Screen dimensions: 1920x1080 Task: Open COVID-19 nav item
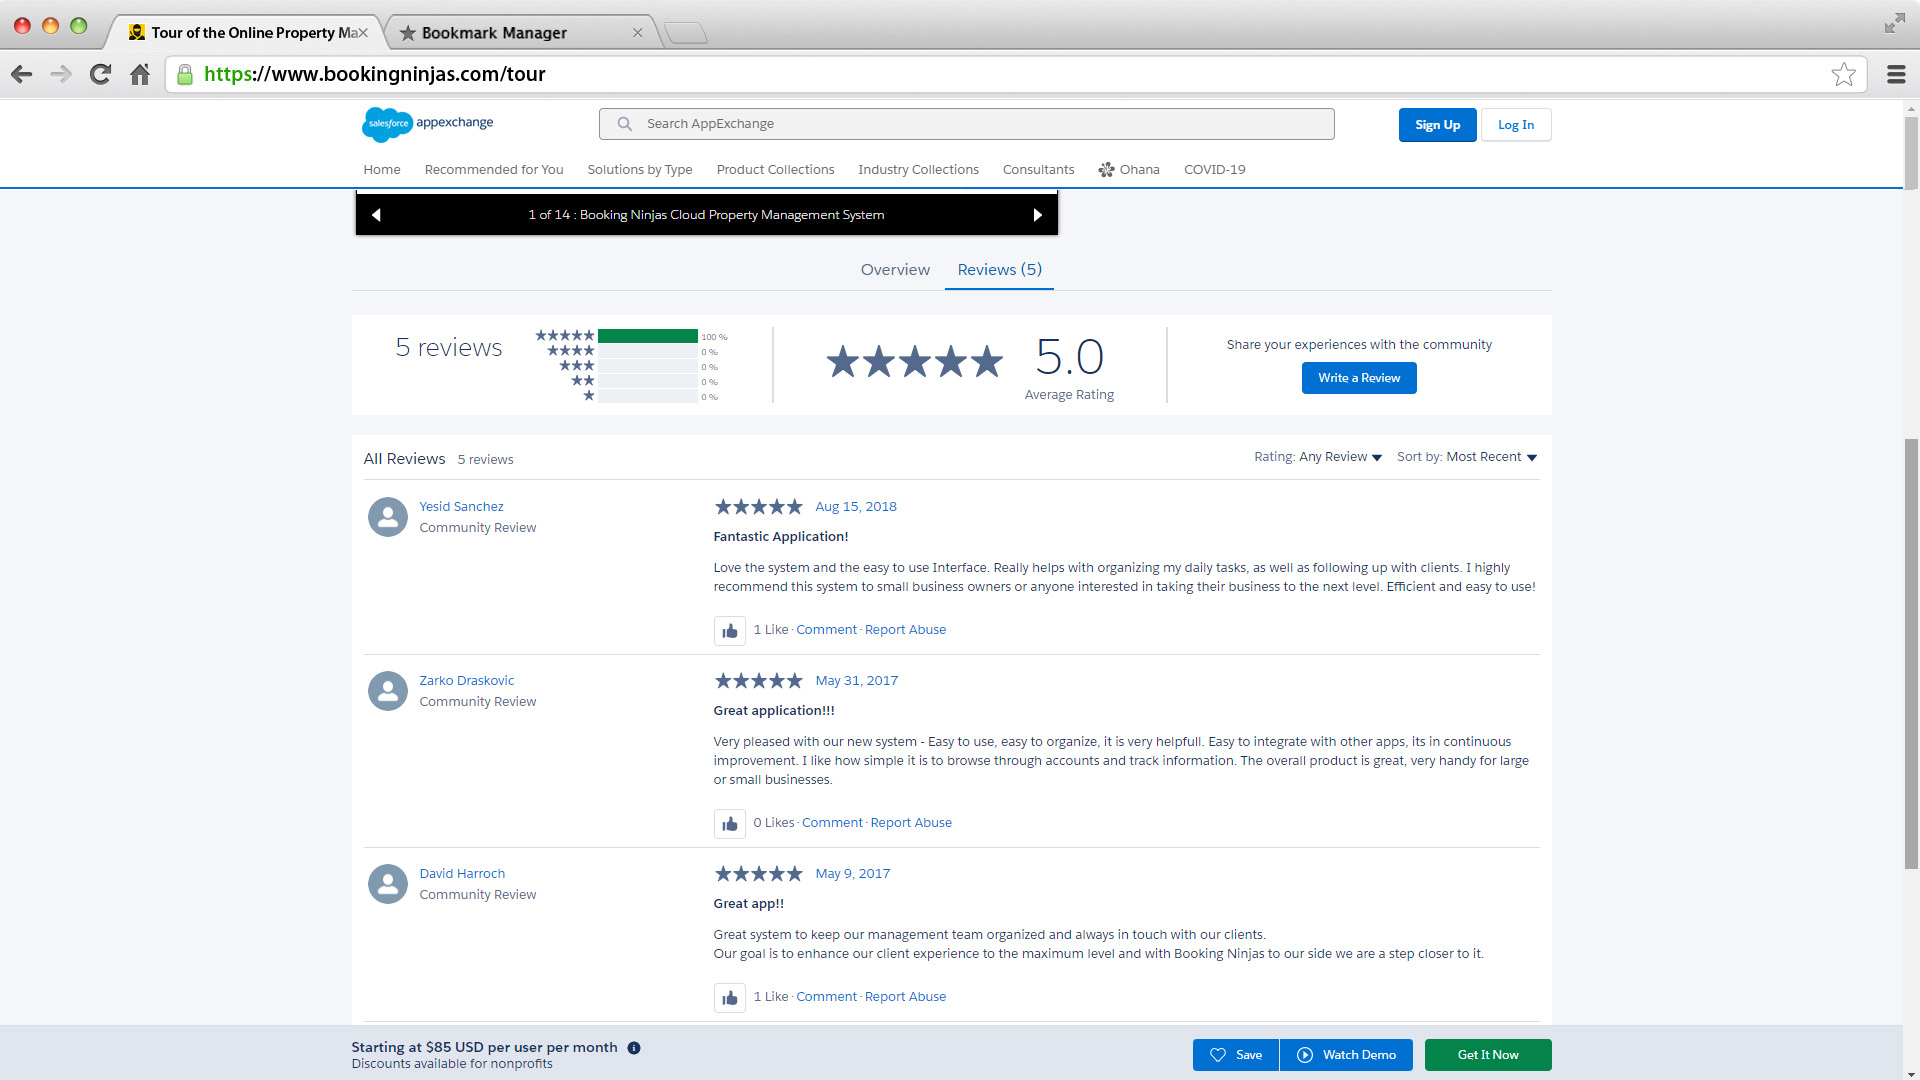1214,170
